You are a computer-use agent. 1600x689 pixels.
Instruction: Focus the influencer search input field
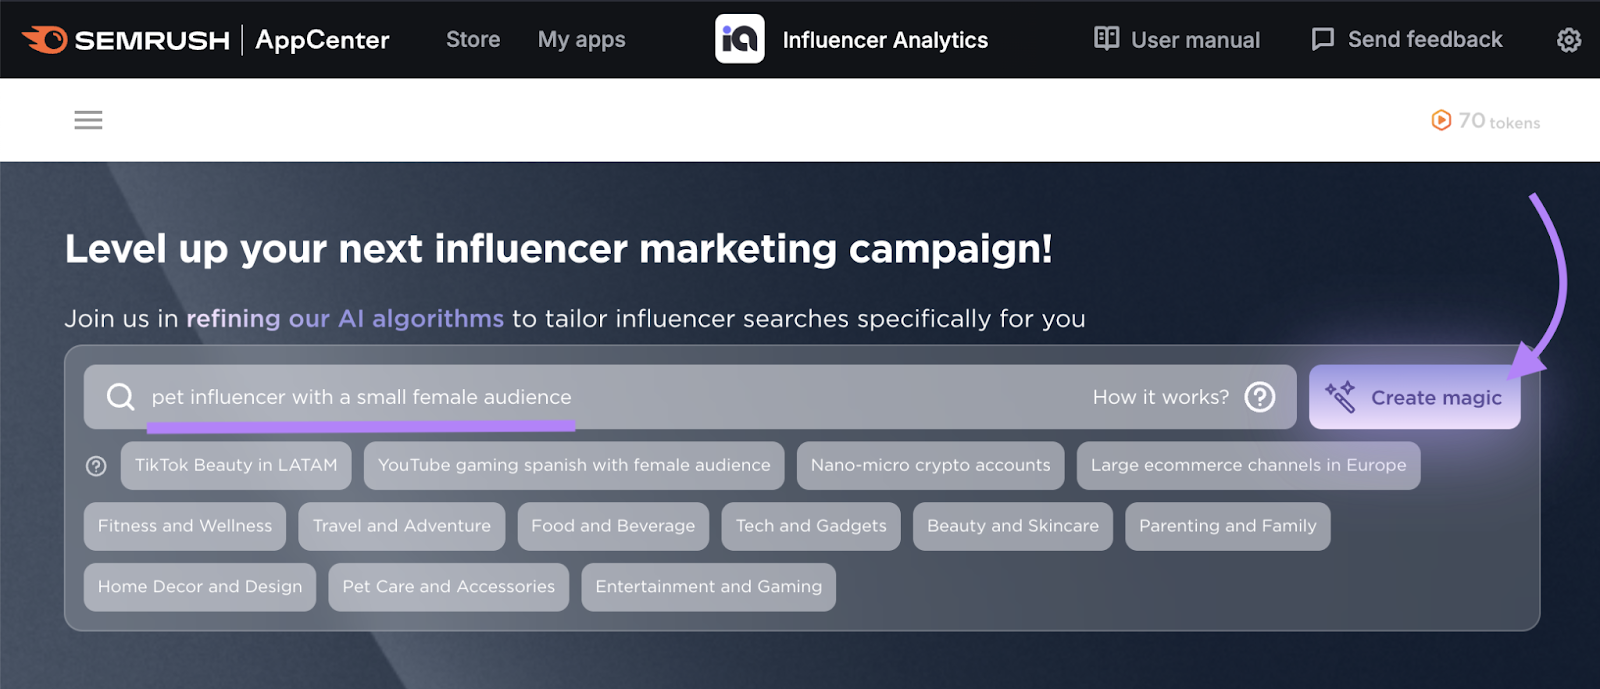(x=690, y=397)
